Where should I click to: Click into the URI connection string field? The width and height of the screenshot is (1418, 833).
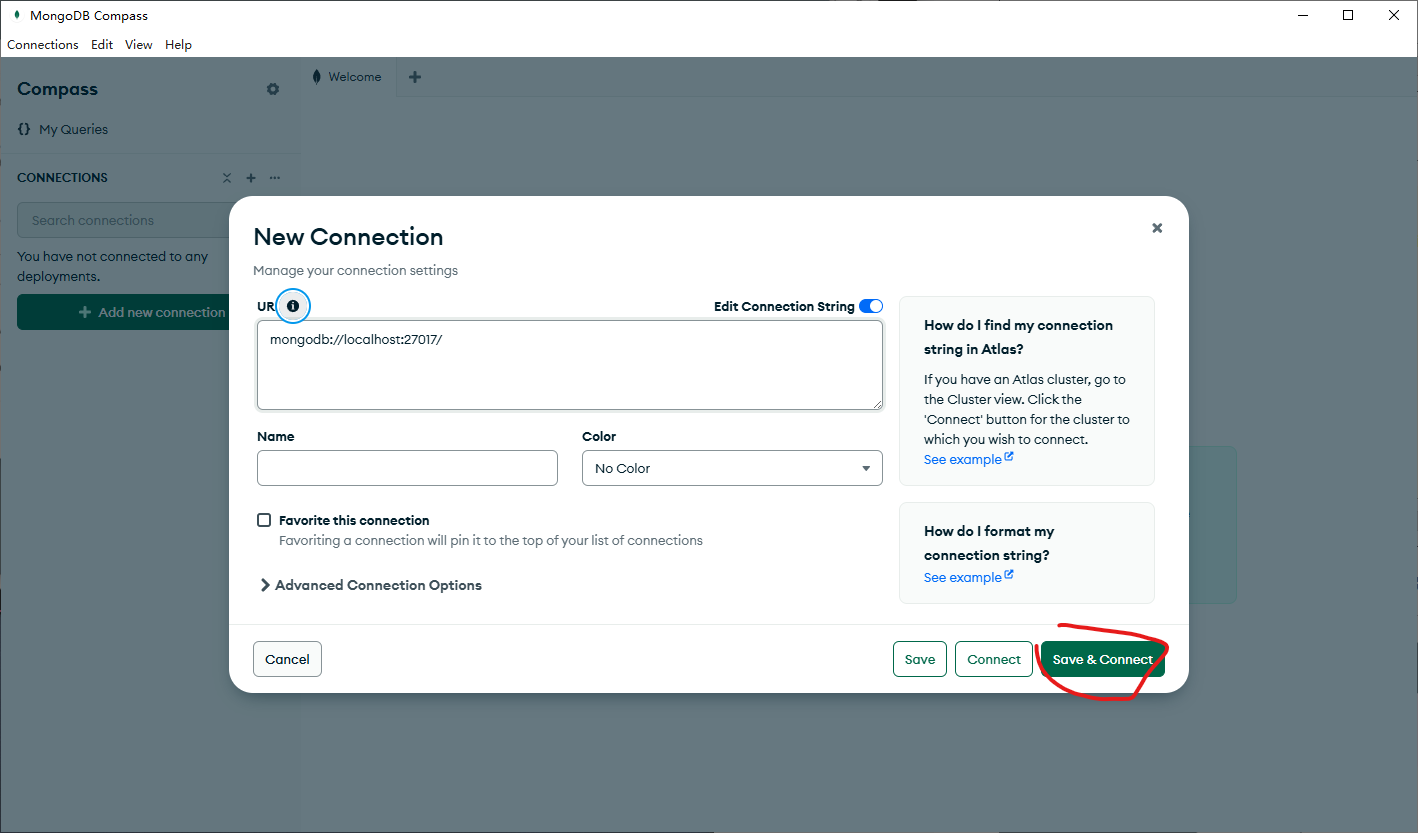[x=570, y=365]
